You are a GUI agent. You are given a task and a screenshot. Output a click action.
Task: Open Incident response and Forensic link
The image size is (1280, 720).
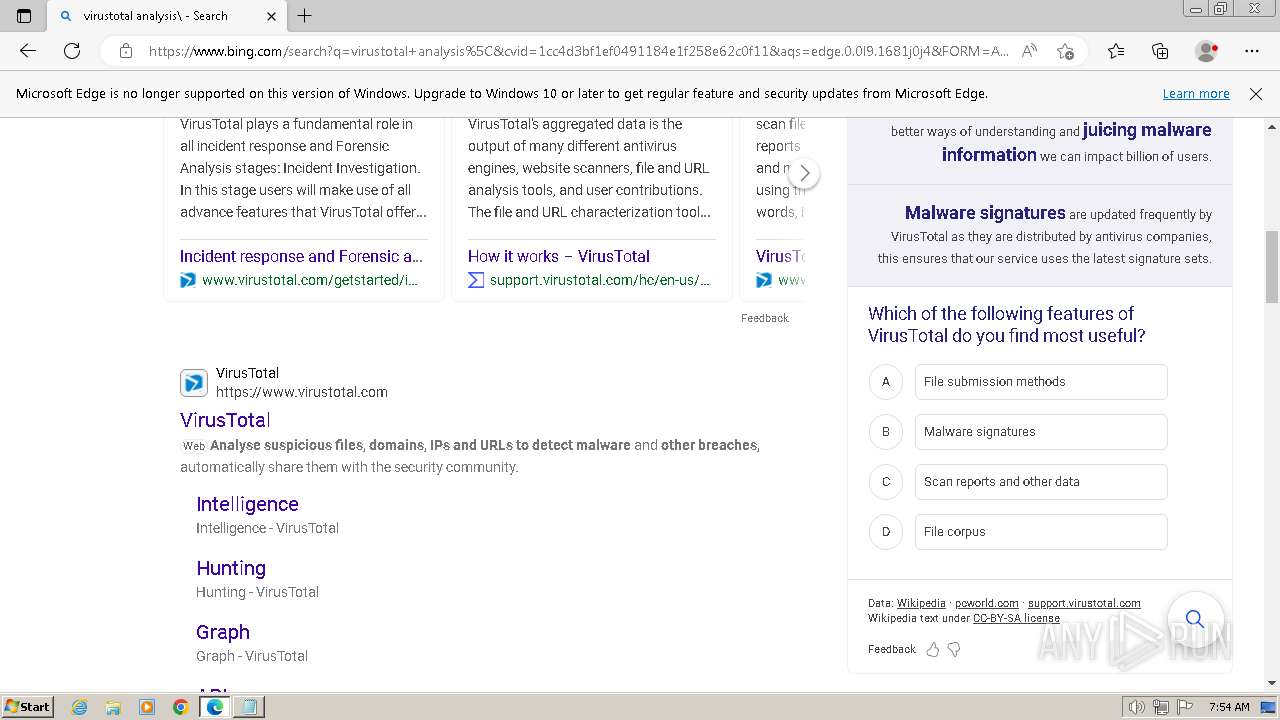coord(301,256)
